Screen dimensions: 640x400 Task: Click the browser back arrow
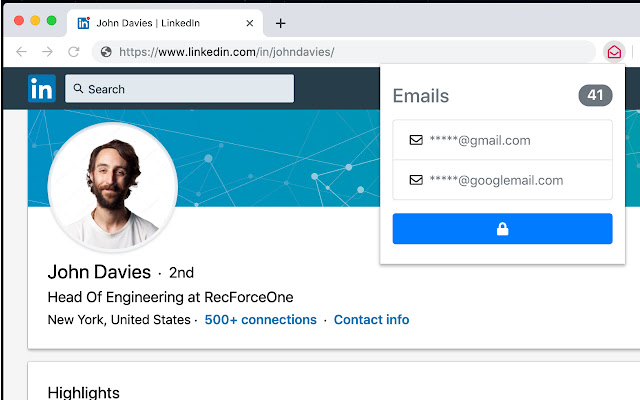click(x=21, y=52)
